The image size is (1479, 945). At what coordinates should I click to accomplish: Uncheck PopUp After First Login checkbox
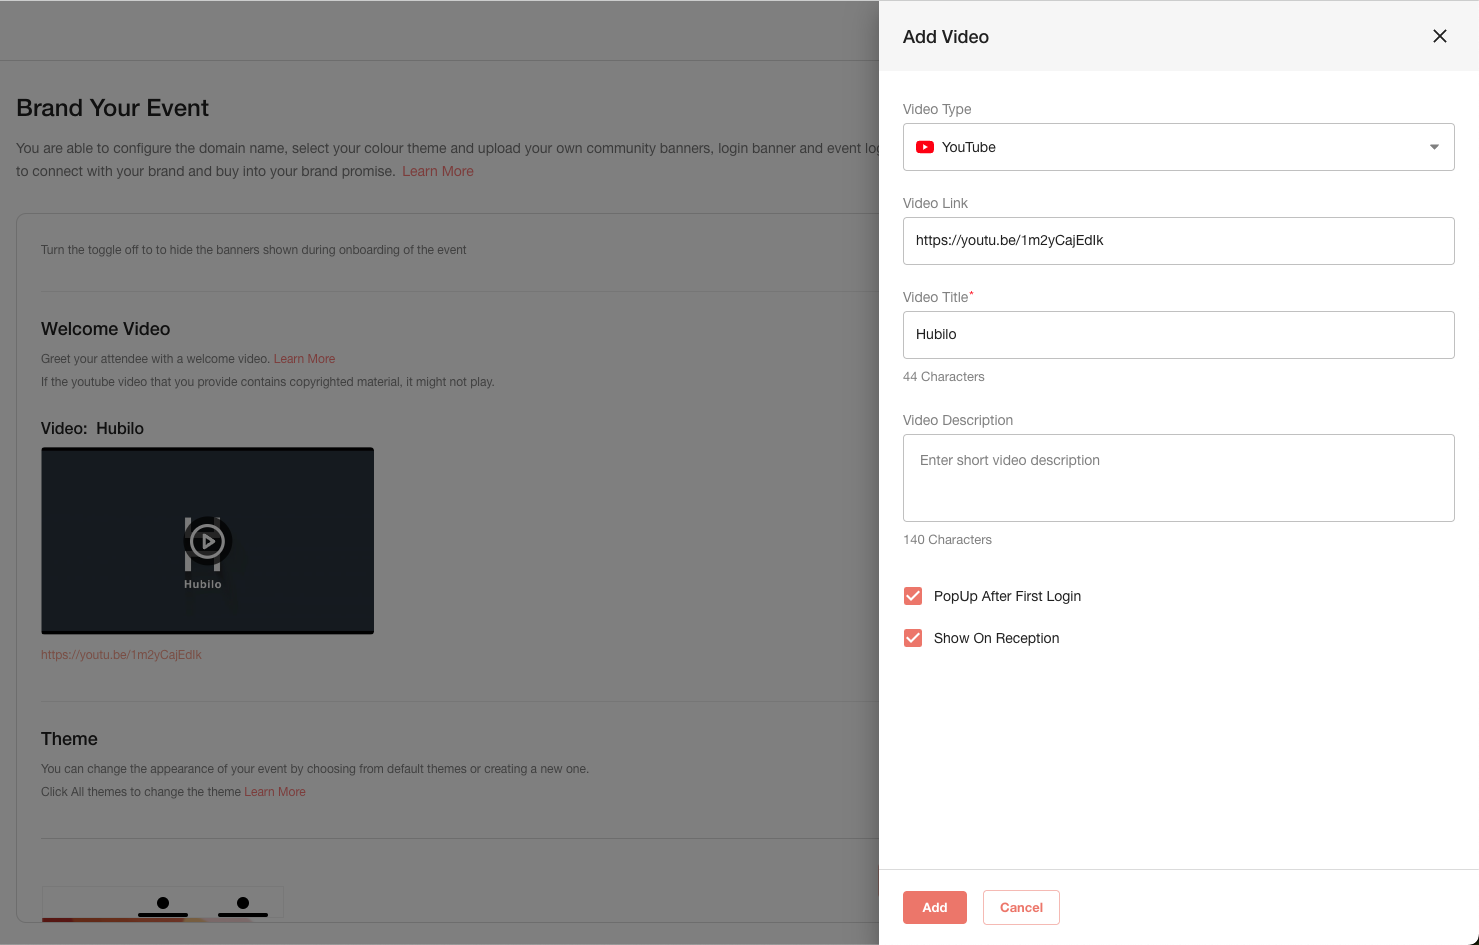pos(913,596)
